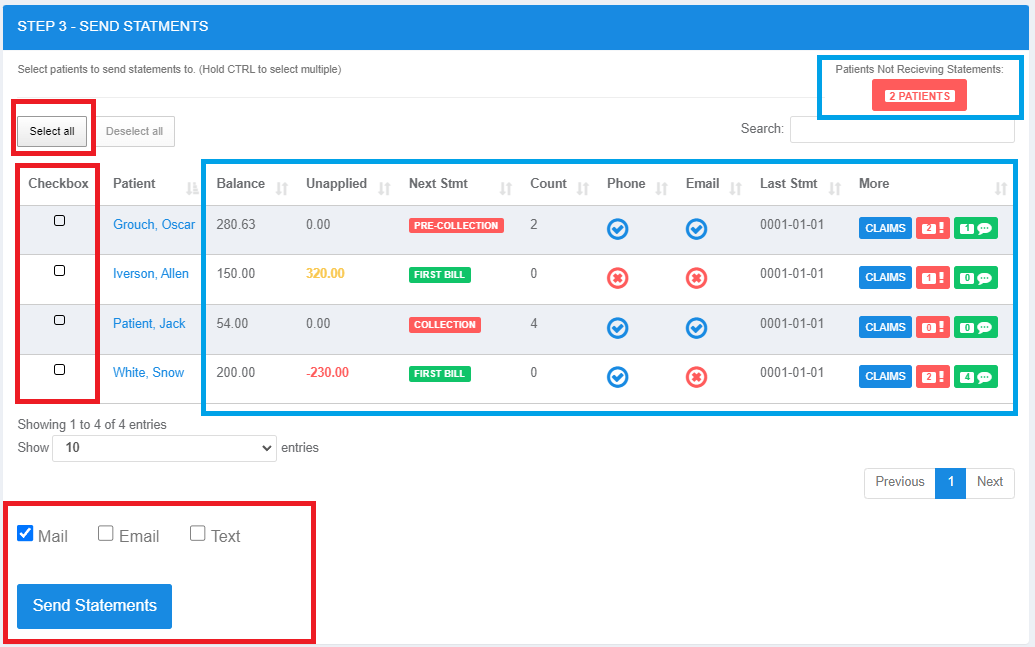Click the Select all button
Viewport: 1035px width, 647px height.
point(52,131)
